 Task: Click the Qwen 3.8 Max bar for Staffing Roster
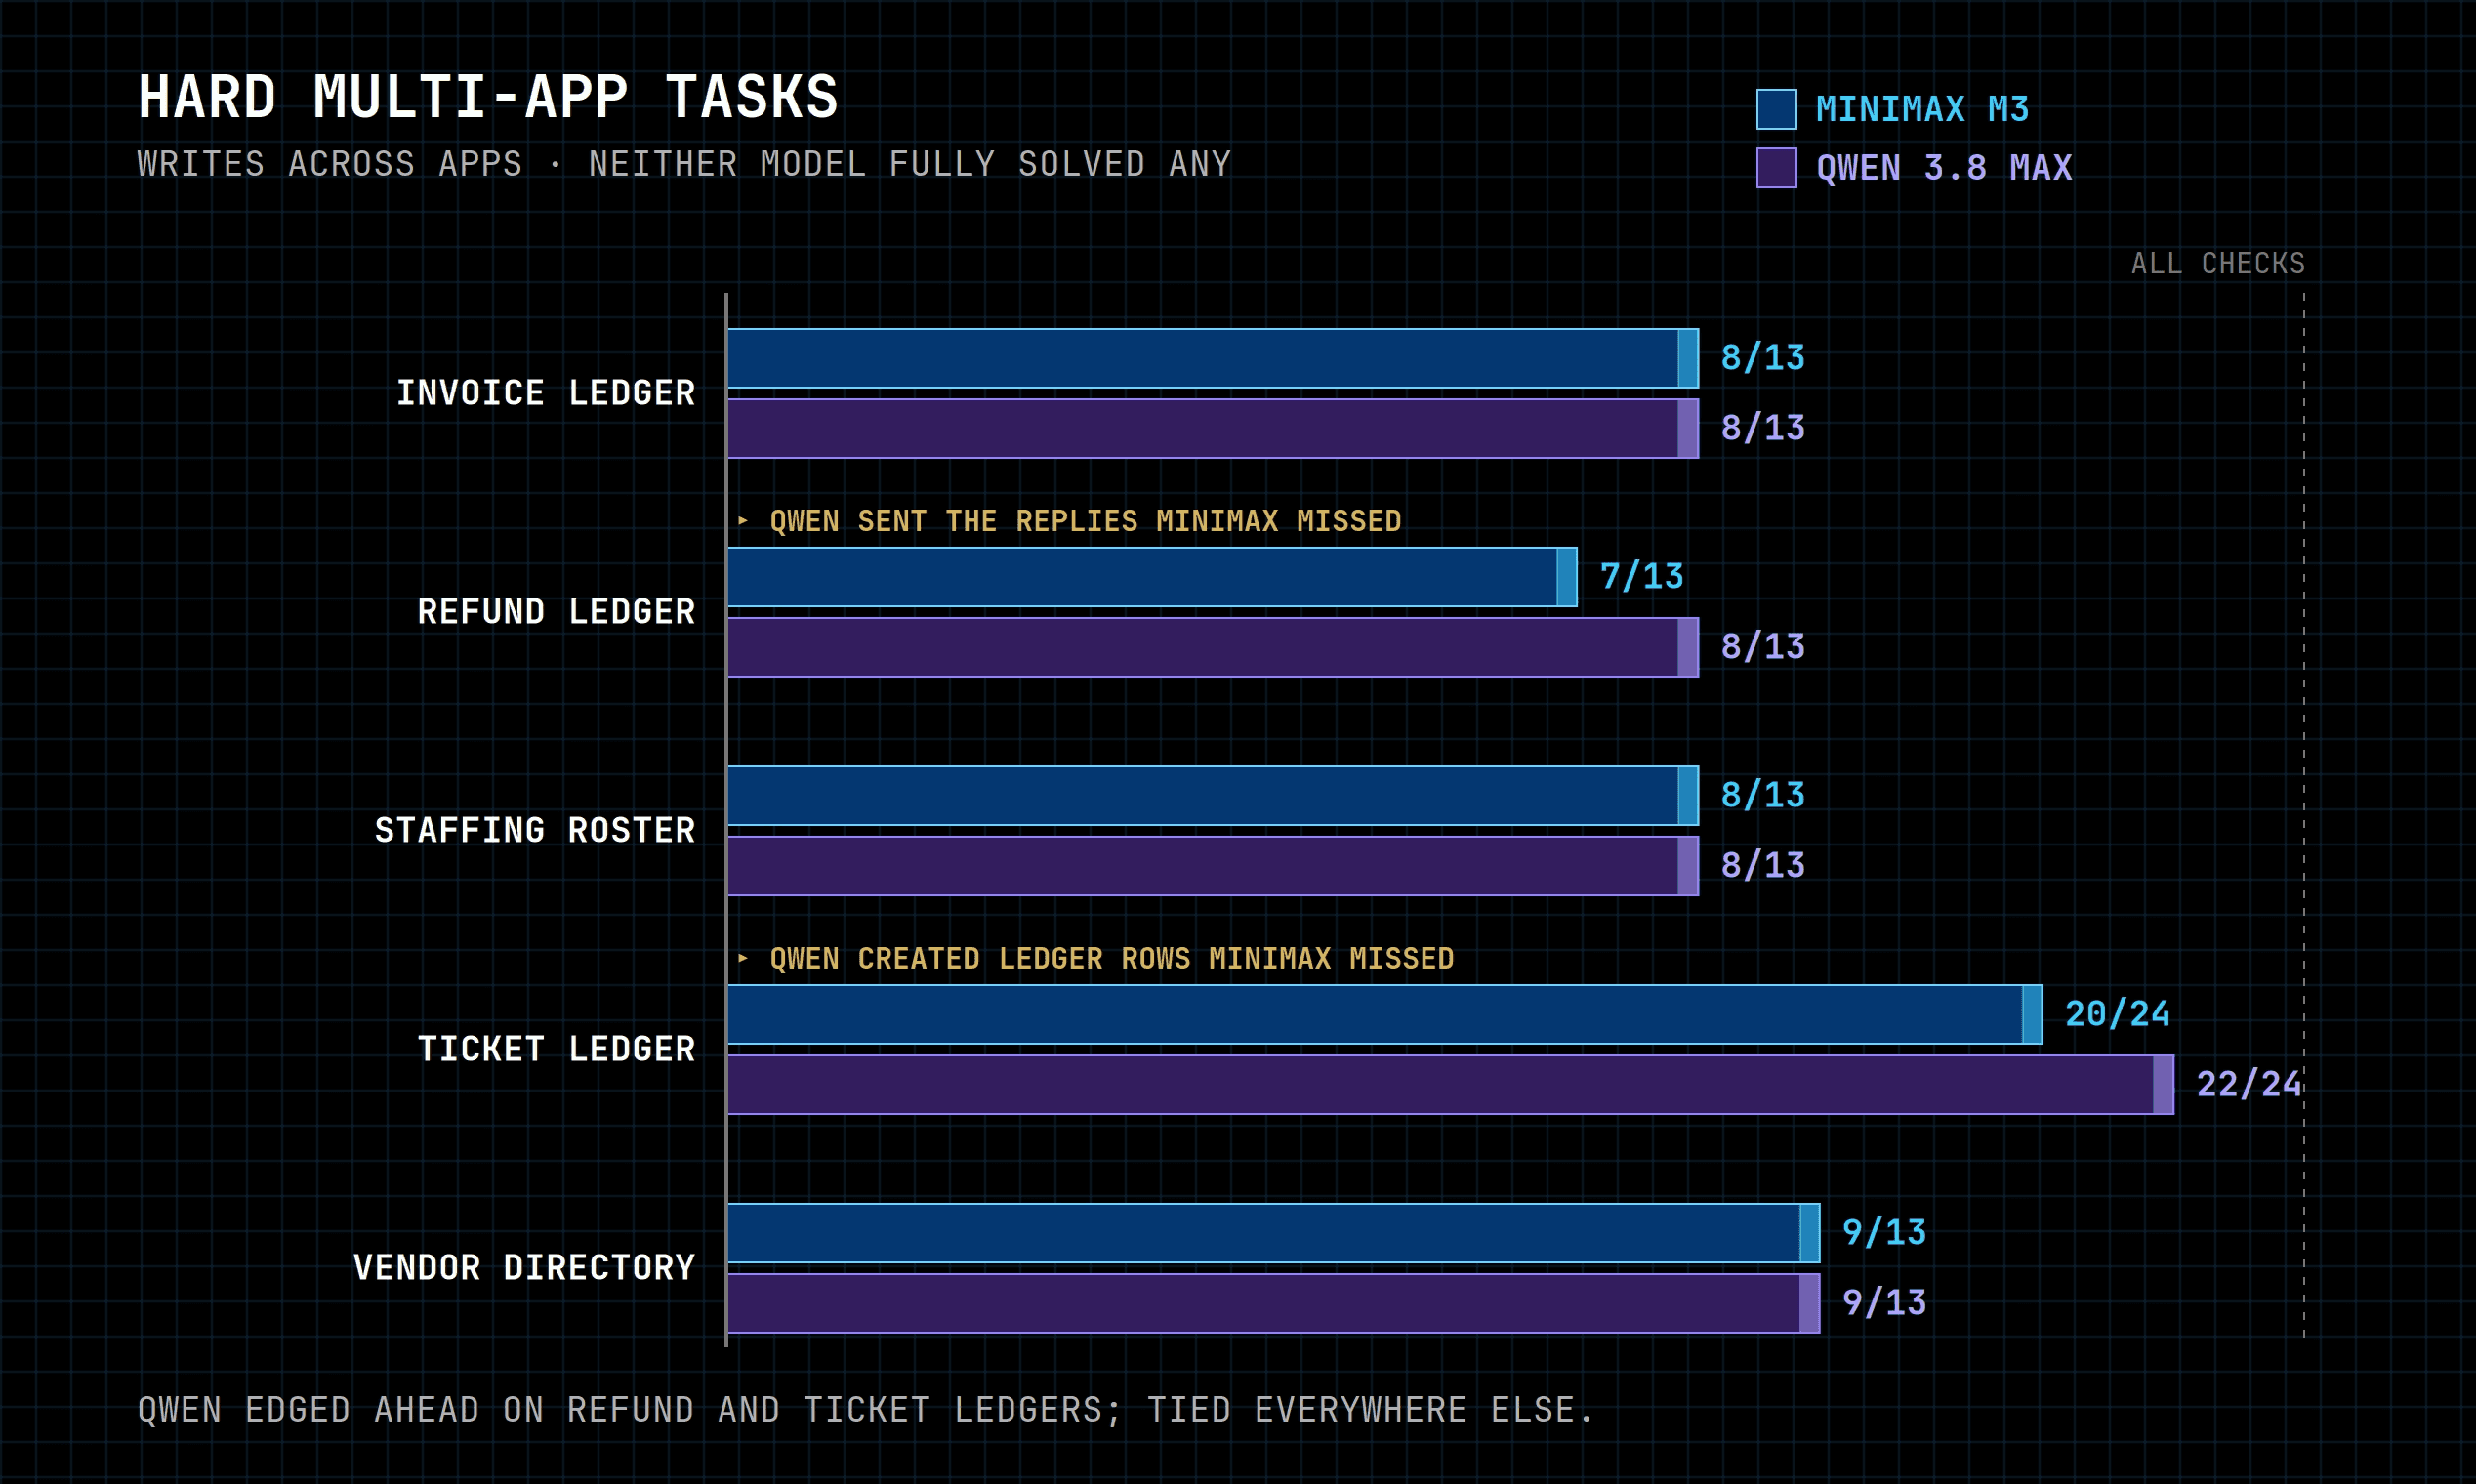[1213, 866]
